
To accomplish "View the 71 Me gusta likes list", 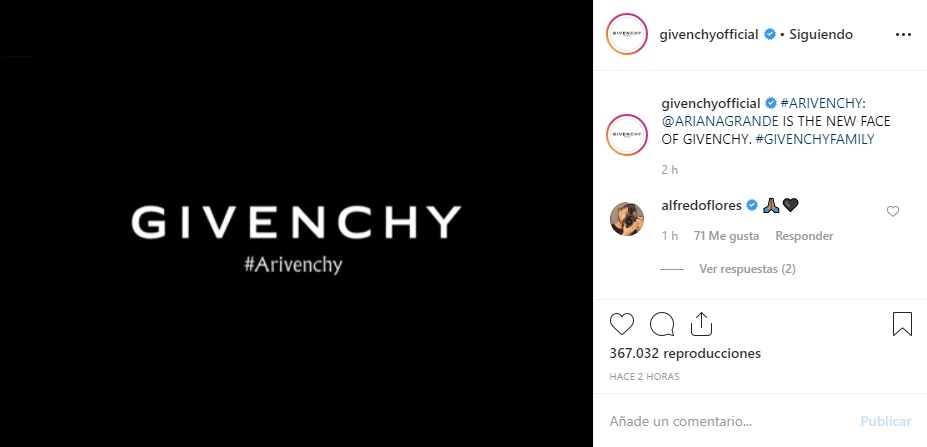I will [727, 236].
